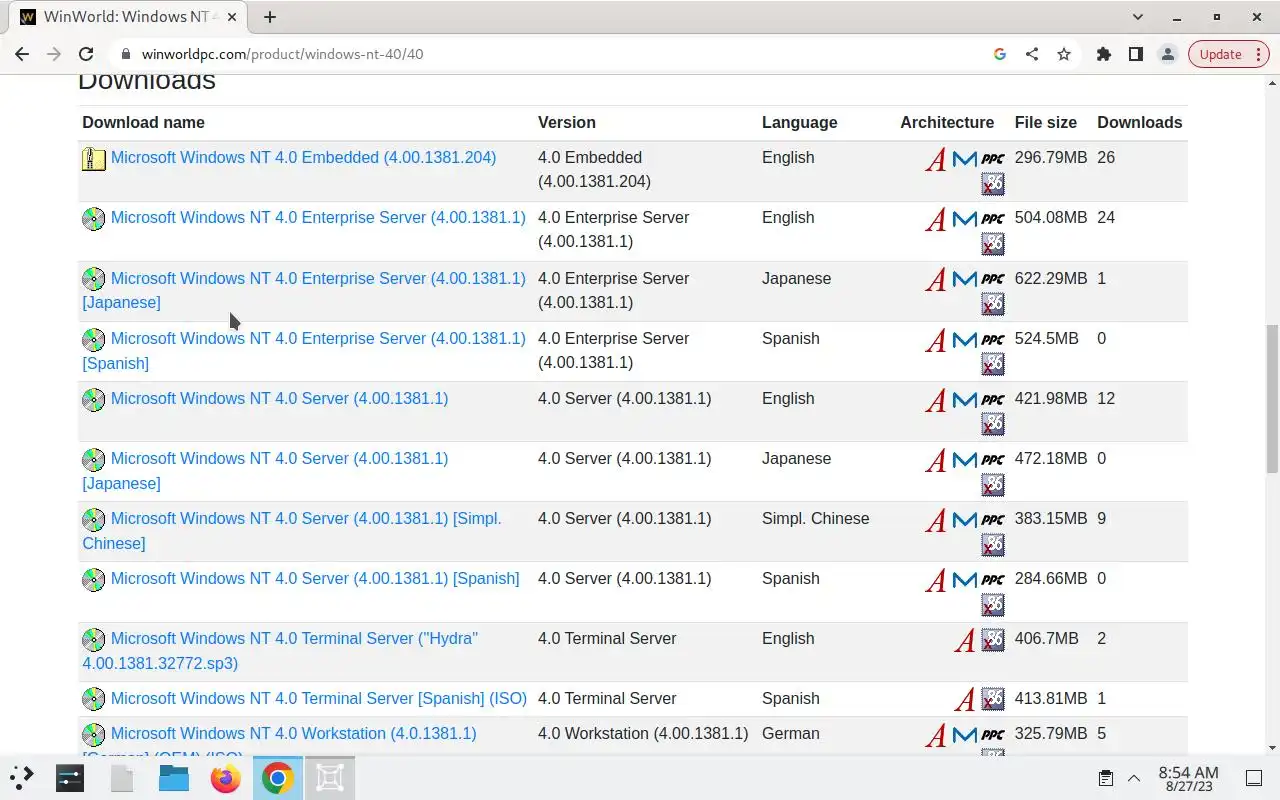Click the Version column header
1280x800 pixels.
pos(567,122)
